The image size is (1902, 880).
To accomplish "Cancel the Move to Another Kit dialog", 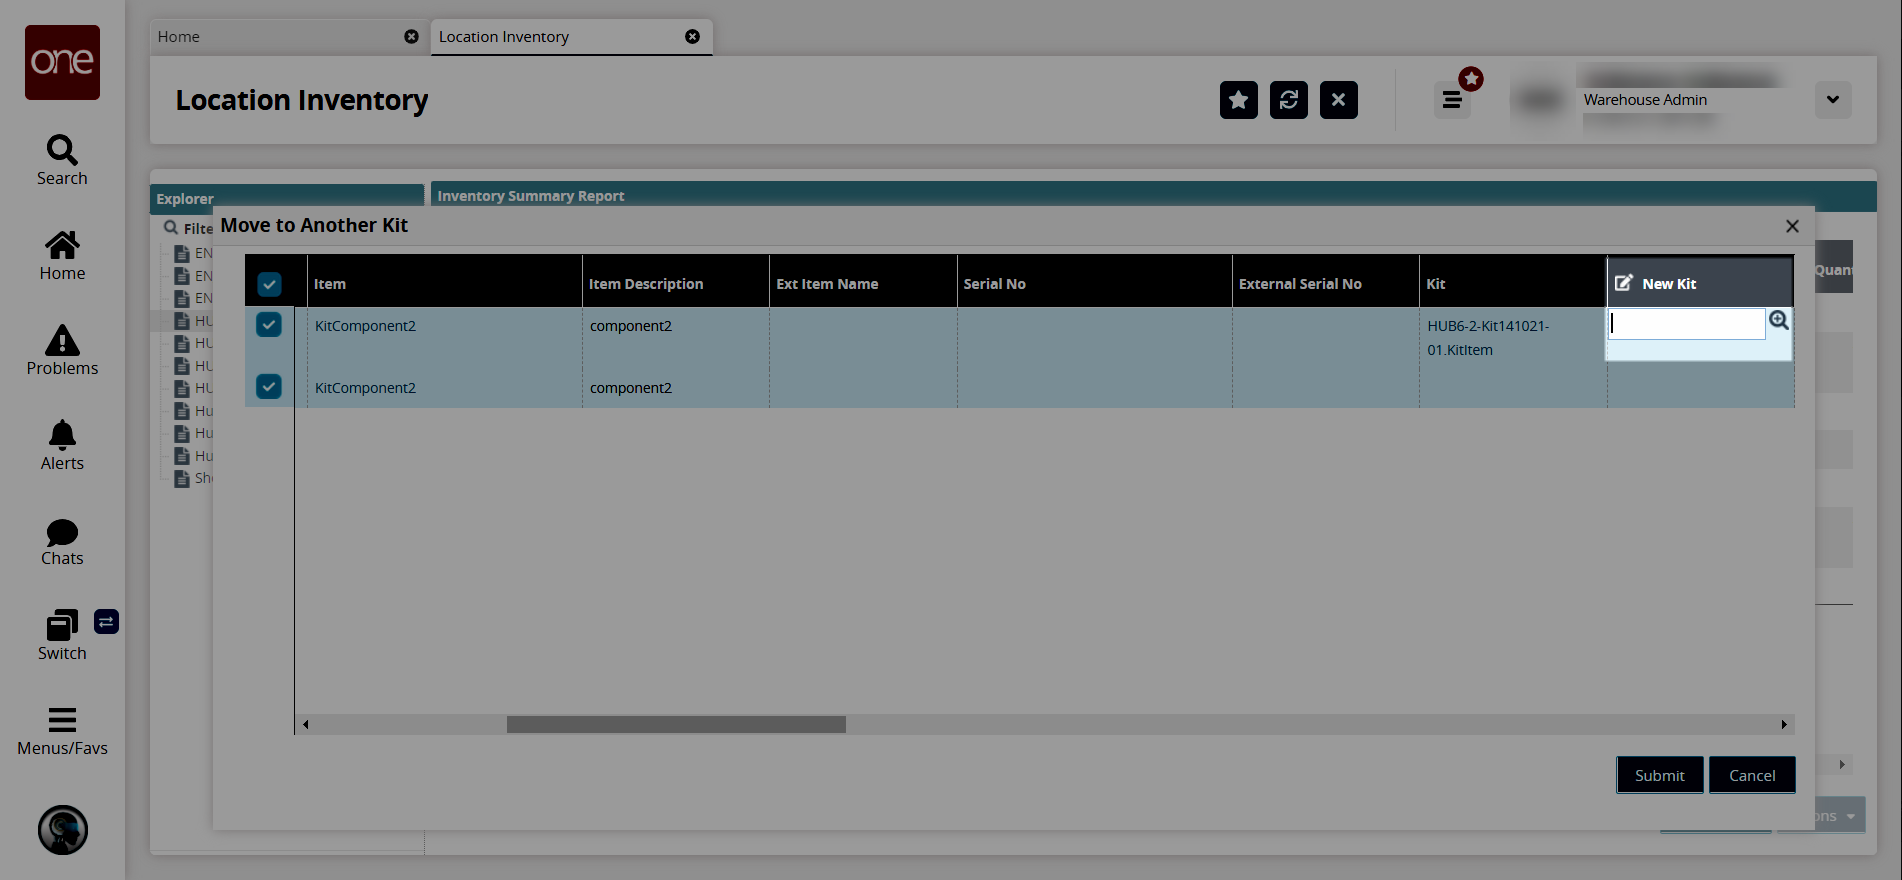I will [x=1752, y=775].
